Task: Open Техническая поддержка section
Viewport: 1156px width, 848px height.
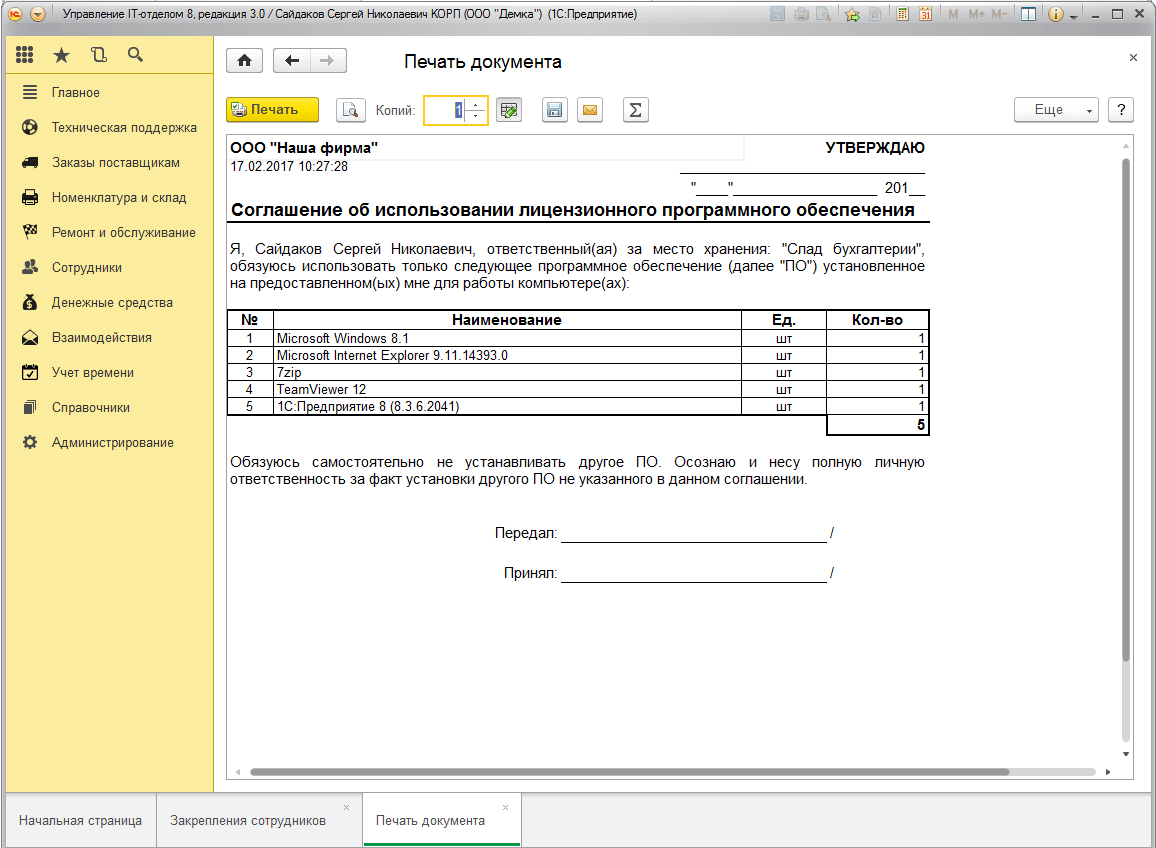Action: click(x=124, y=128)
